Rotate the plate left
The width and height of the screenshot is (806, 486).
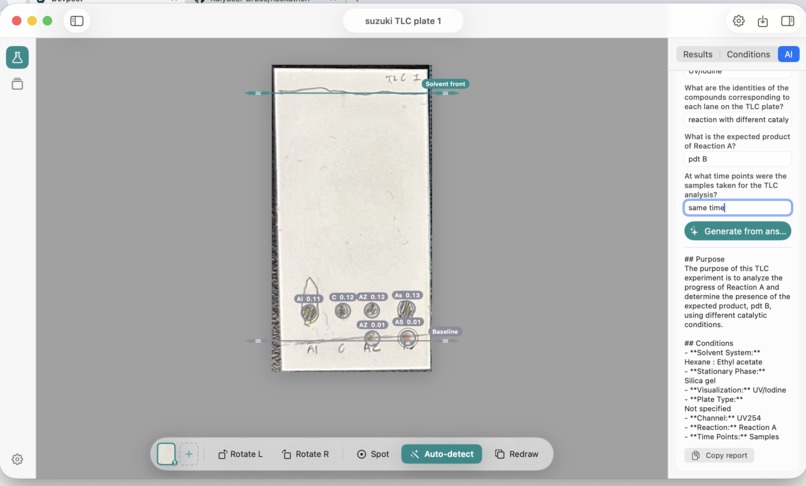point(240,454)
